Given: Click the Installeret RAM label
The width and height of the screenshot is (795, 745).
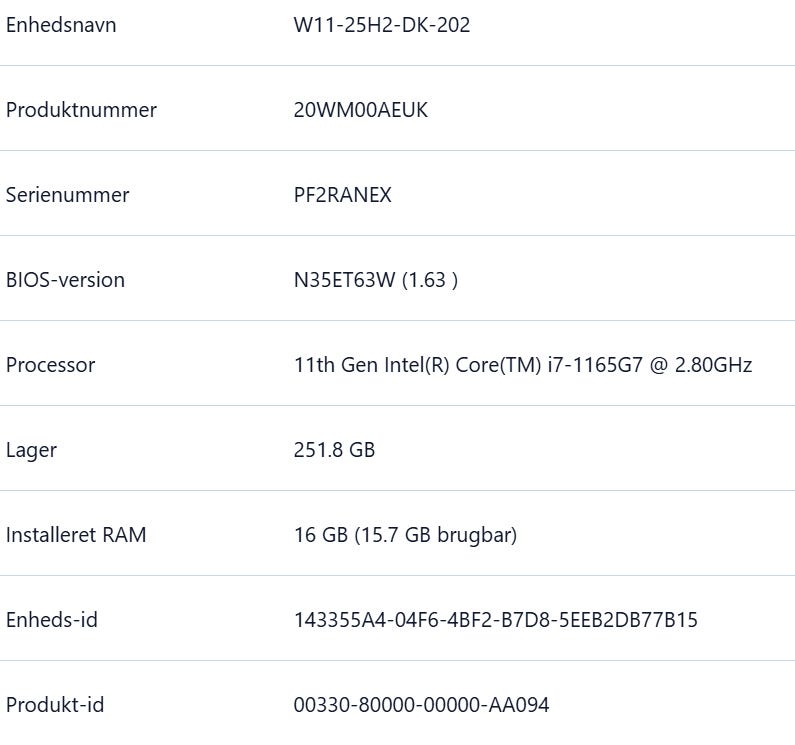Looking at the screenshot, I should pyautogui.click(x=76, y=535).
